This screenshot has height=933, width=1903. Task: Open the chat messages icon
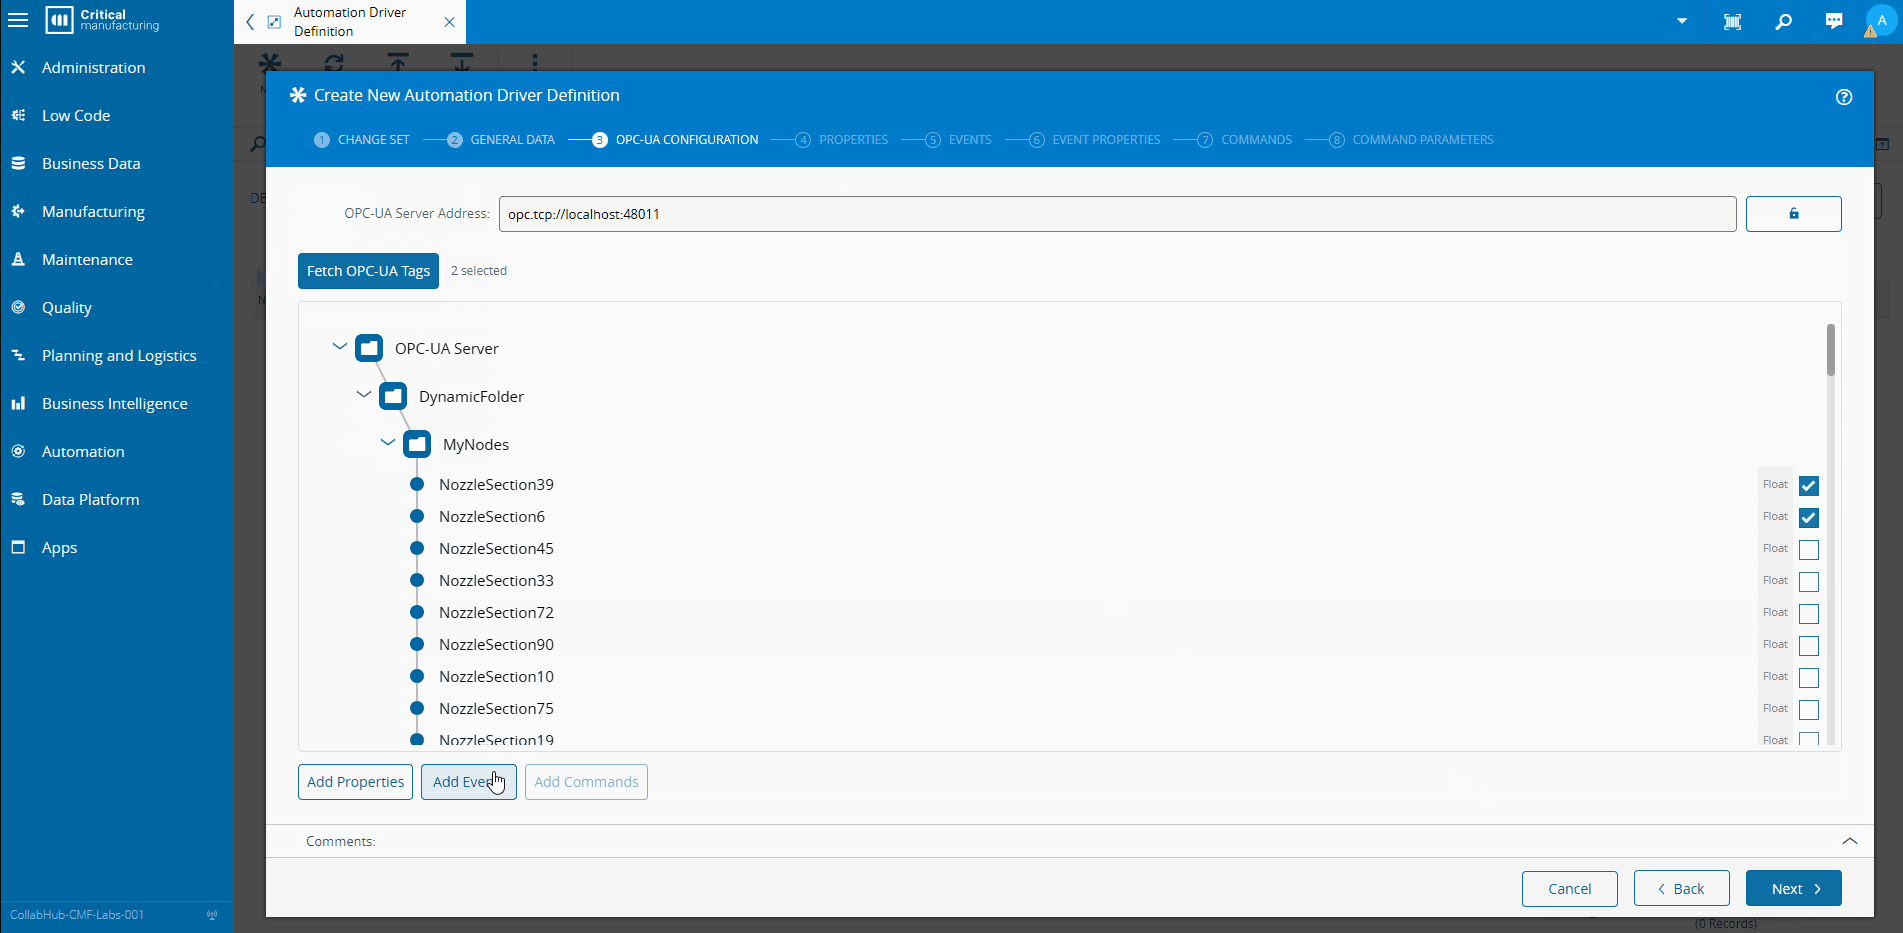(1833, 21)
